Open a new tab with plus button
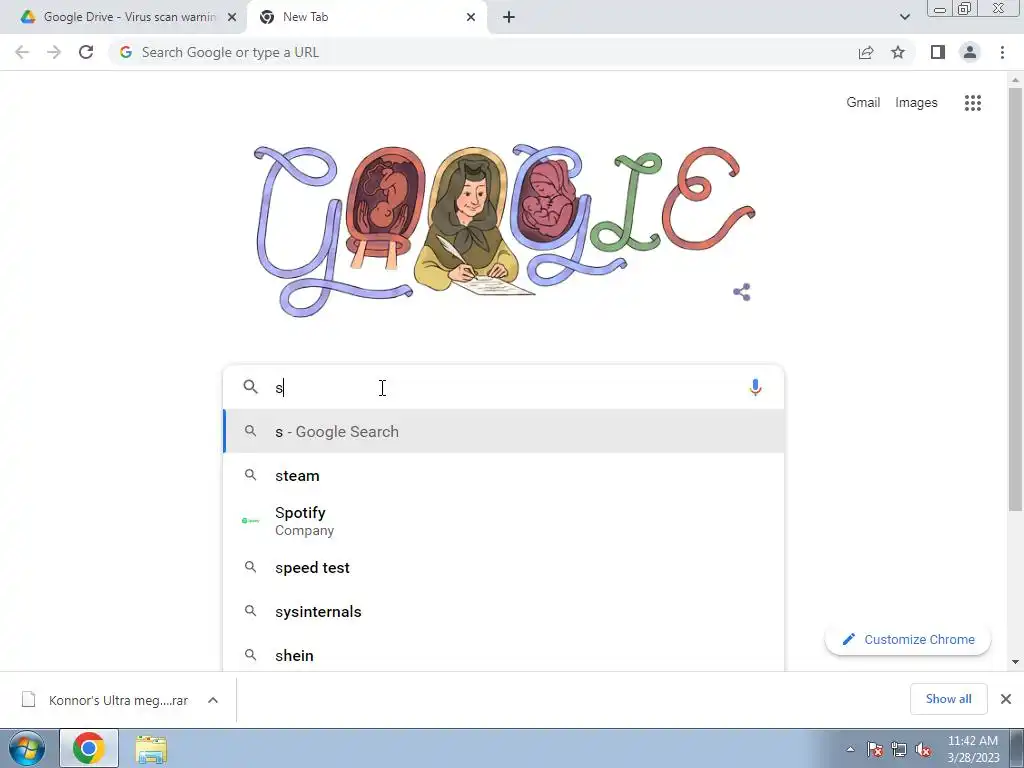Screen dimensions: 1024x768 tap(509, 17)
